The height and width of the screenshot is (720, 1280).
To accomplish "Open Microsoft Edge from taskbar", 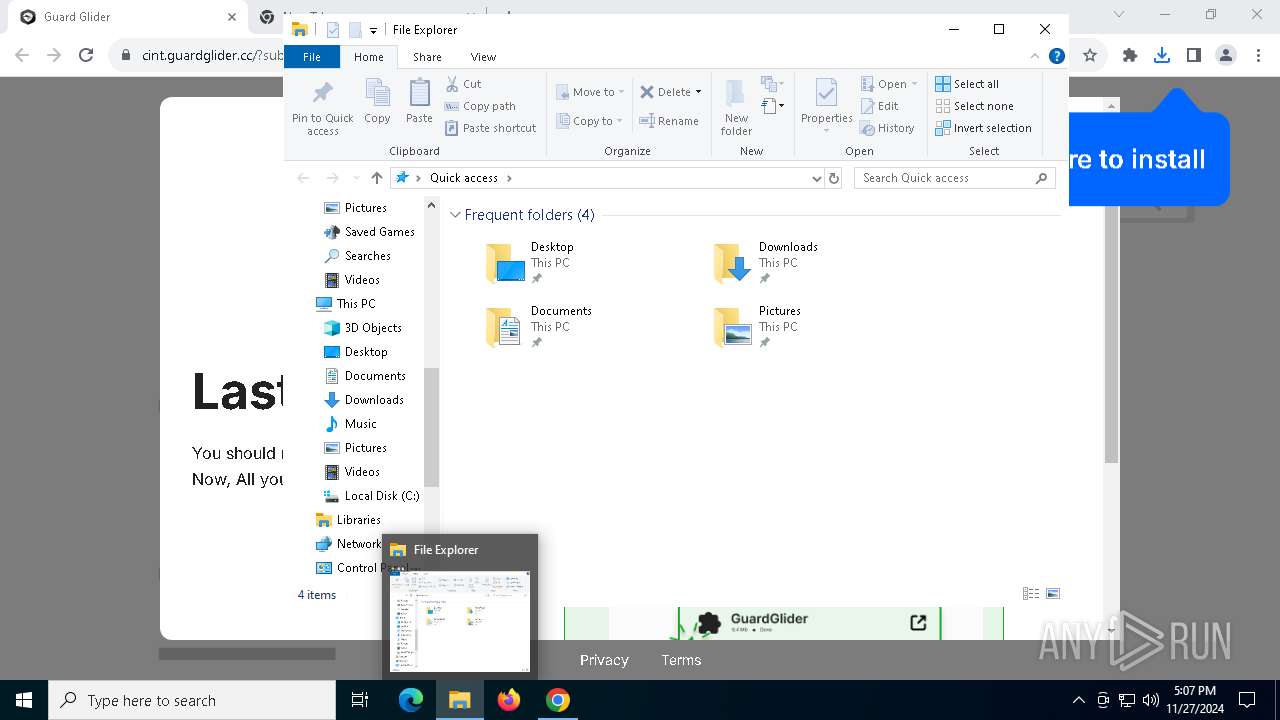I will (411, 700).
